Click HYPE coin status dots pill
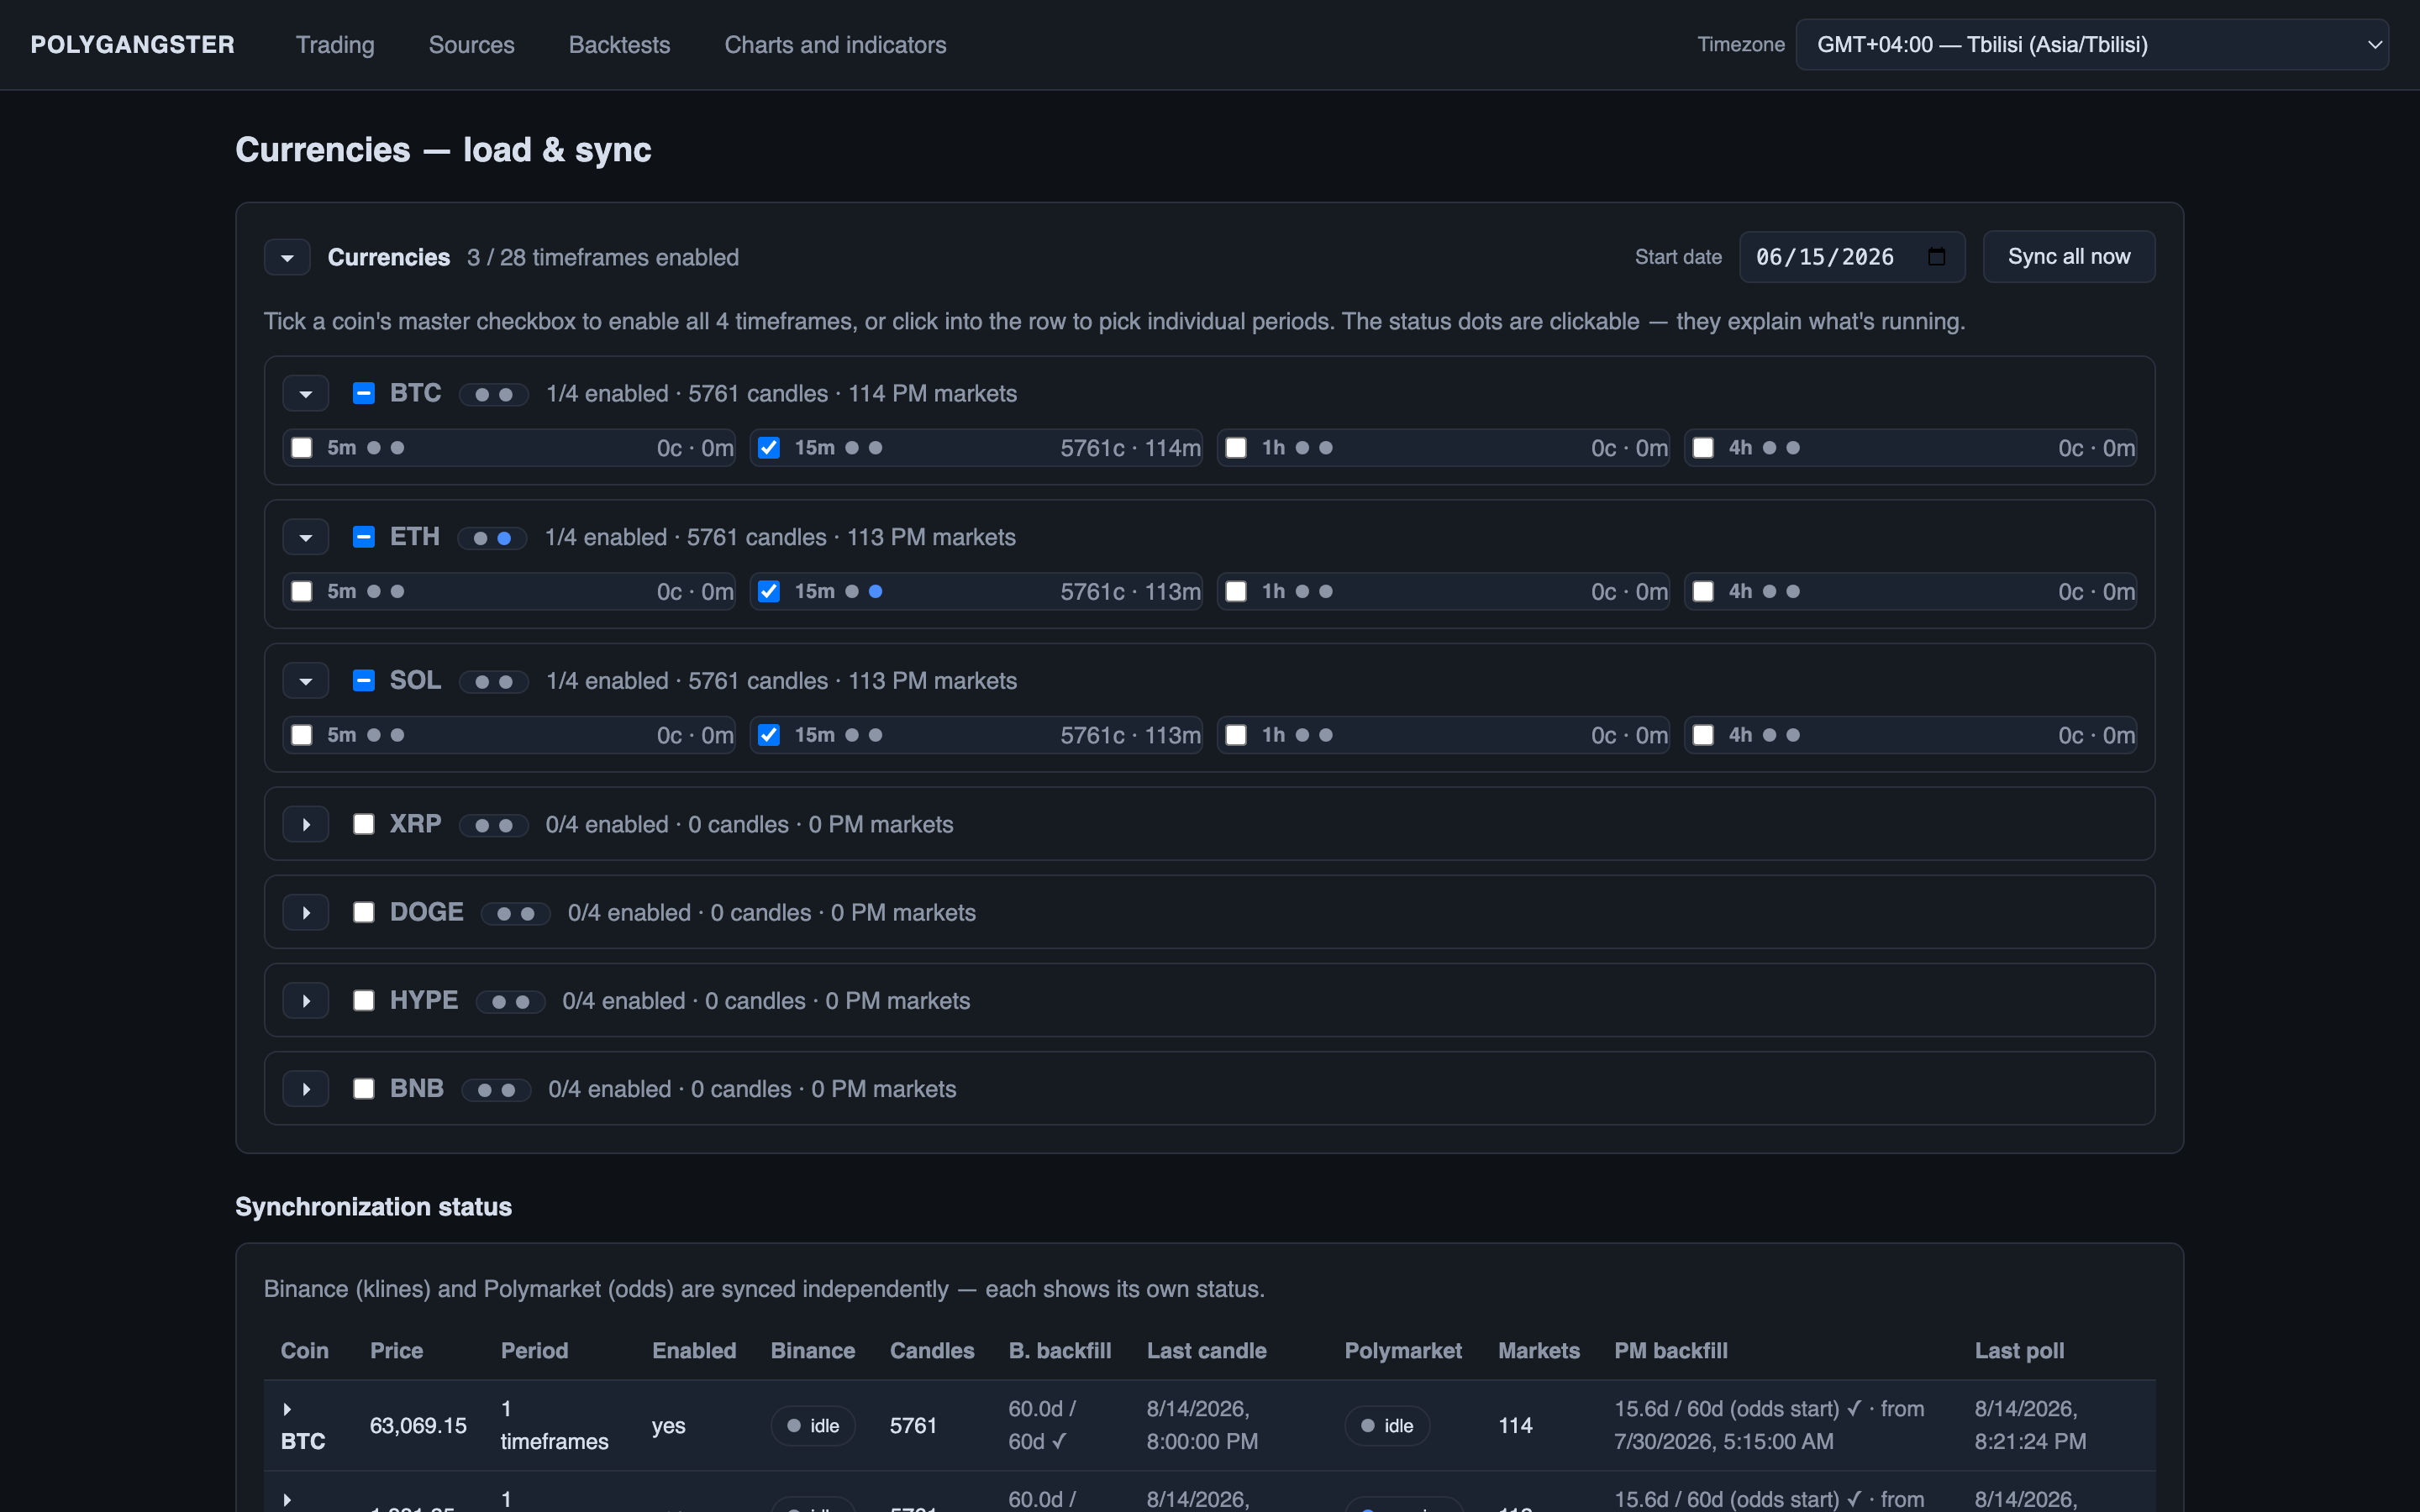Screen dimensions: 2420x1512 [x=510, y=1001]
